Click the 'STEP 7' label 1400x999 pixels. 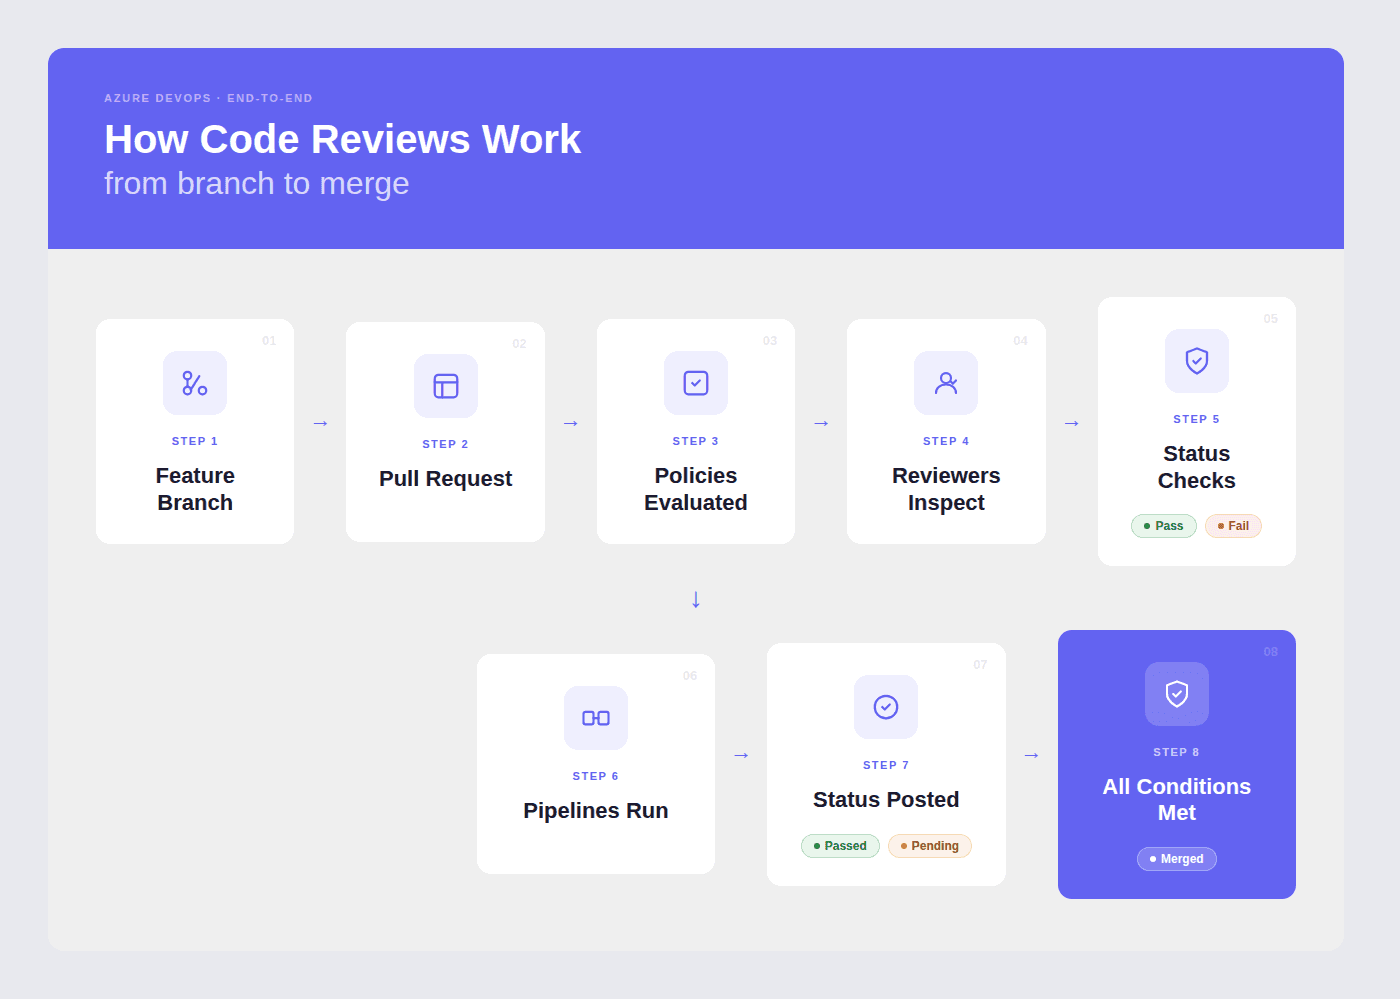click(x=886, y=765)
